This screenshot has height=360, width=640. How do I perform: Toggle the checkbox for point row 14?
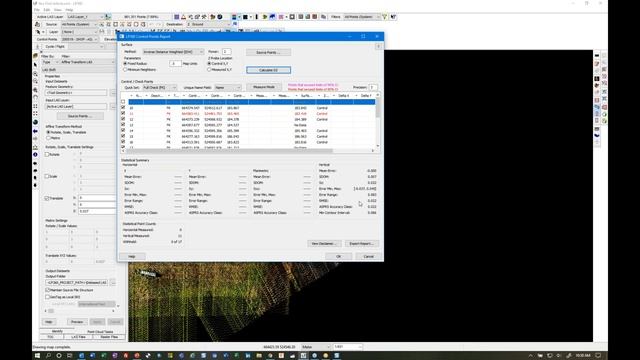(123, 131)
